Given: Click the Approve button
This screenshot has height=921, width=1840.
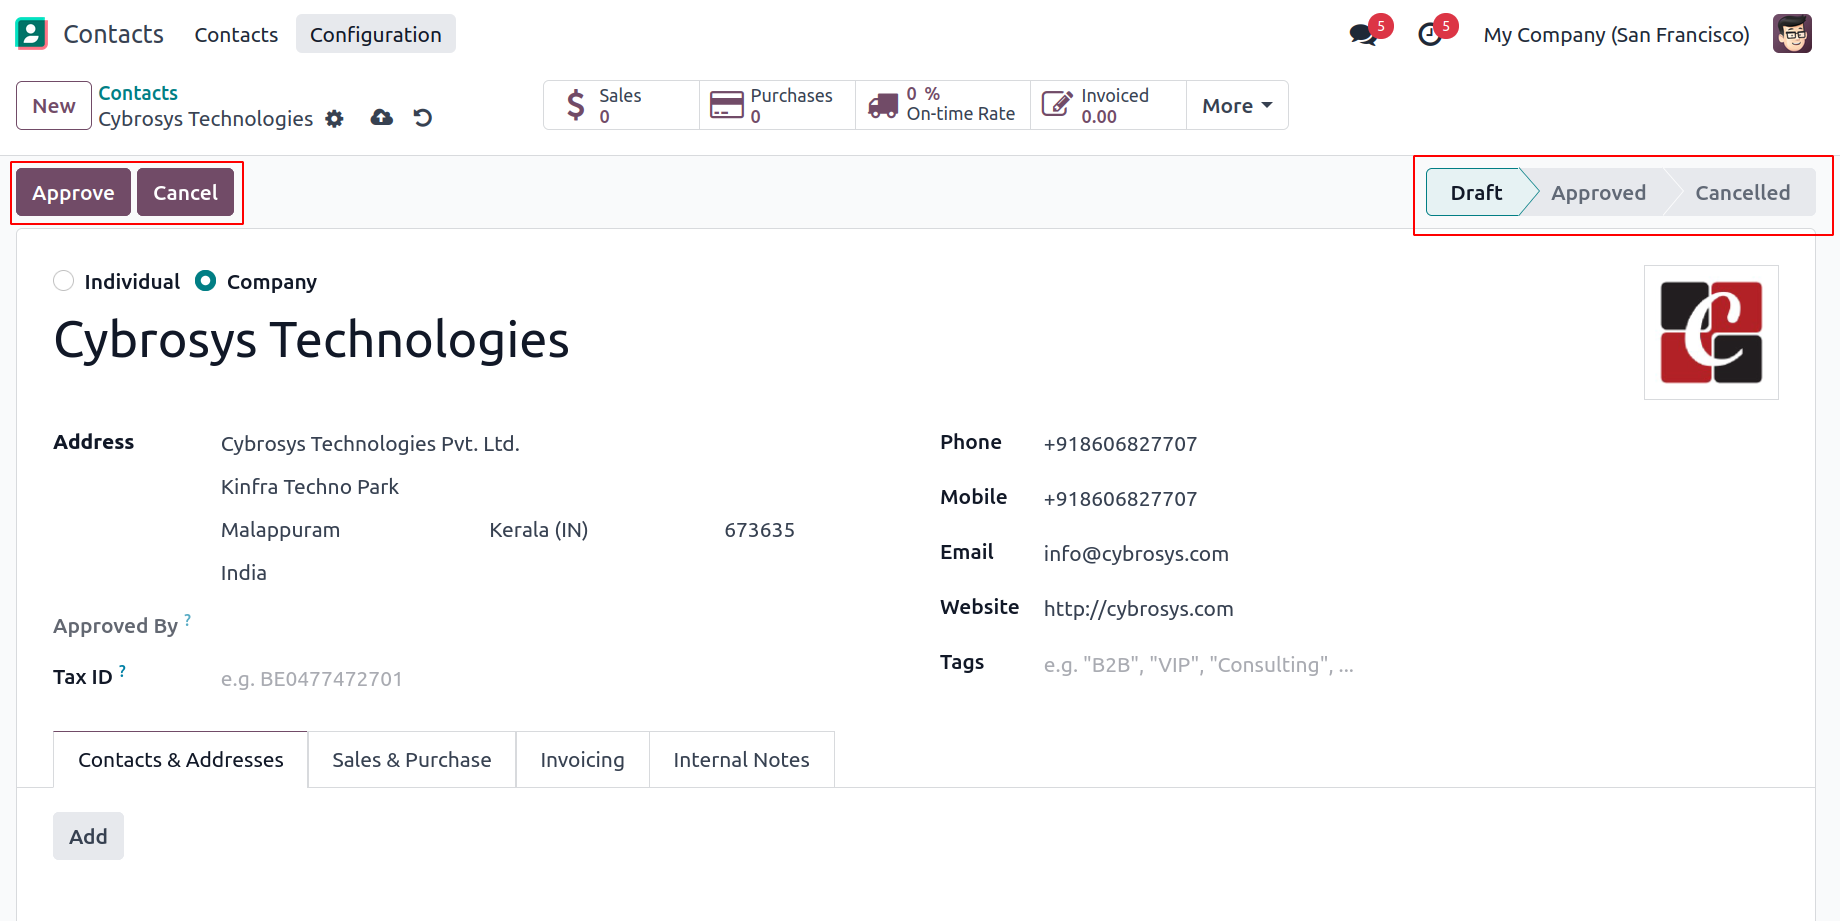Looking at the screenshot, I should (x=73, y=193).
